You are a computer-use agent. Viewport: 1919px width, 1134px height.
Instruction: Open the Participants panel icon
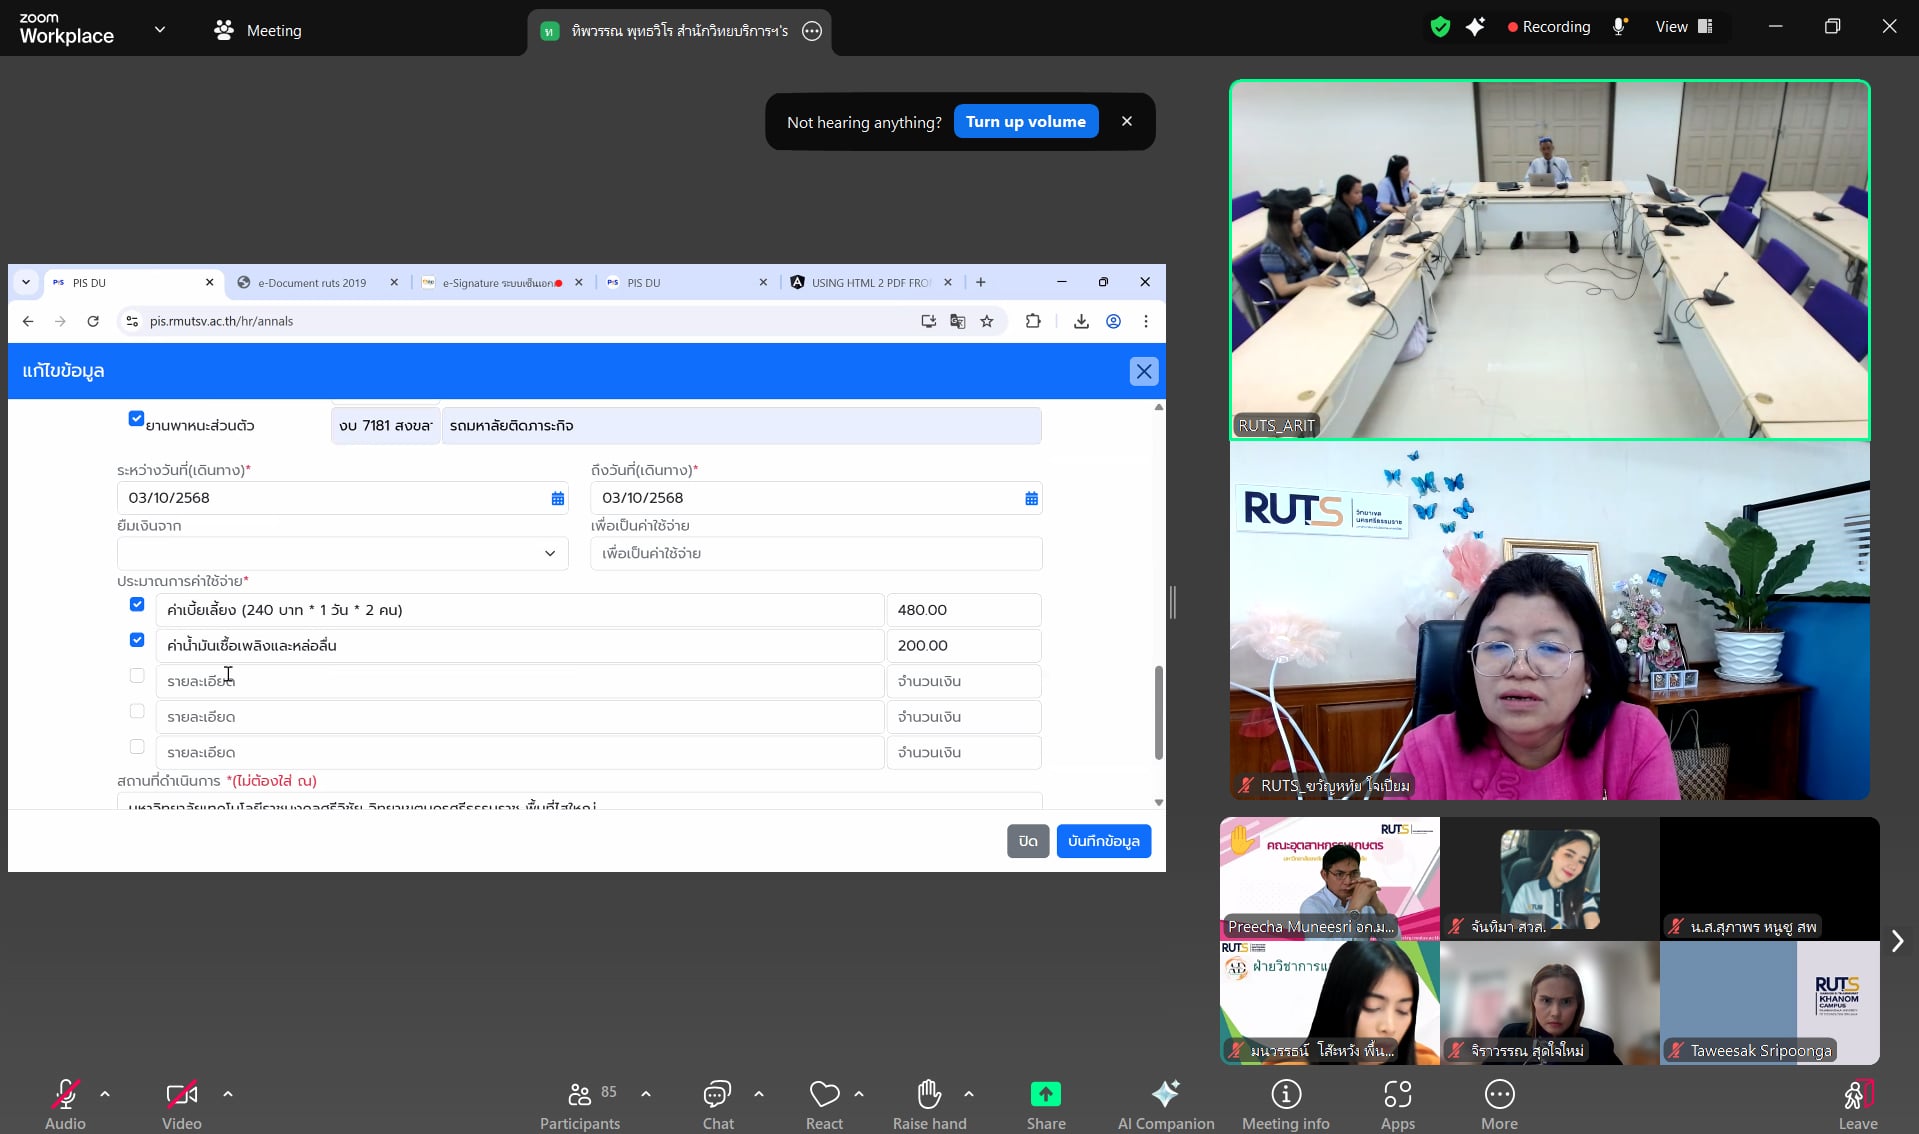(x=579, y=1095)
